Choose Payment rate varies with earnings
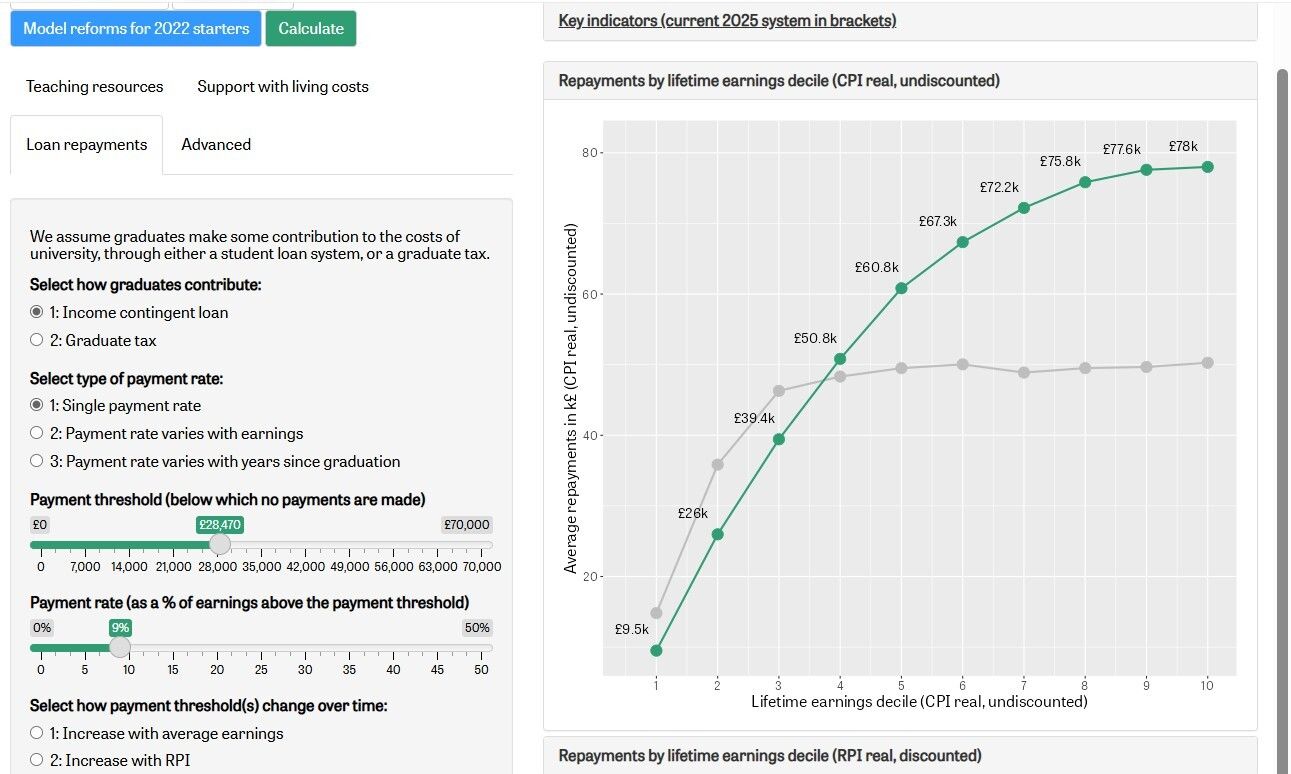The width and height of the screenshot is (1291, 774). coord(37,433)
